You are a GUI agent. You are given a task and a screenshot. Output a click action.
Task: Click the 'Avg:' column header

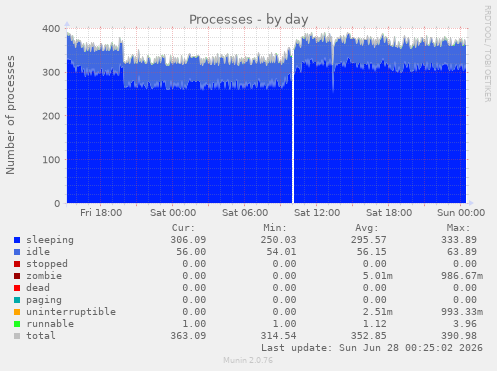click(x=367, y=228)
